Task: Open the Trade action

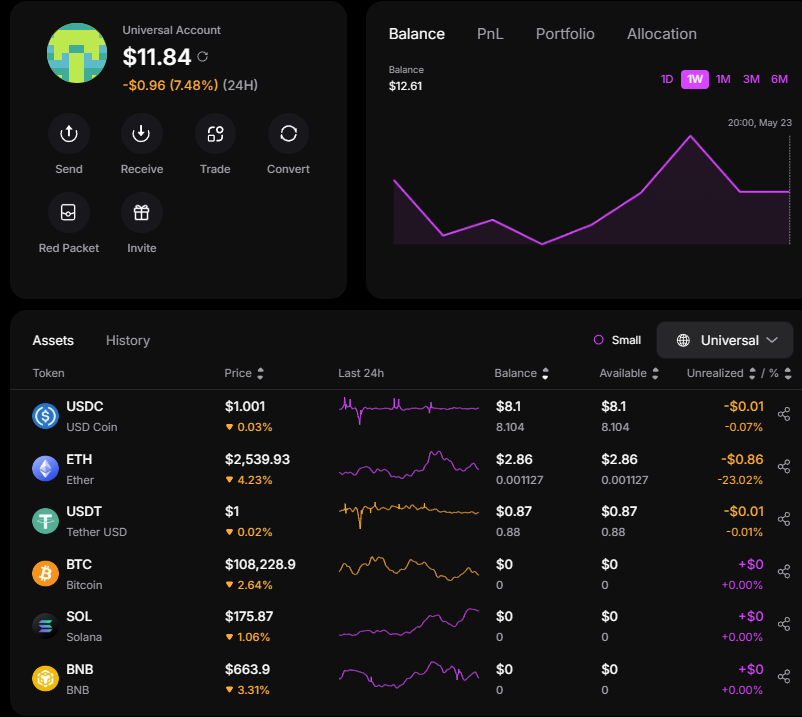Action: click(215, 134)
